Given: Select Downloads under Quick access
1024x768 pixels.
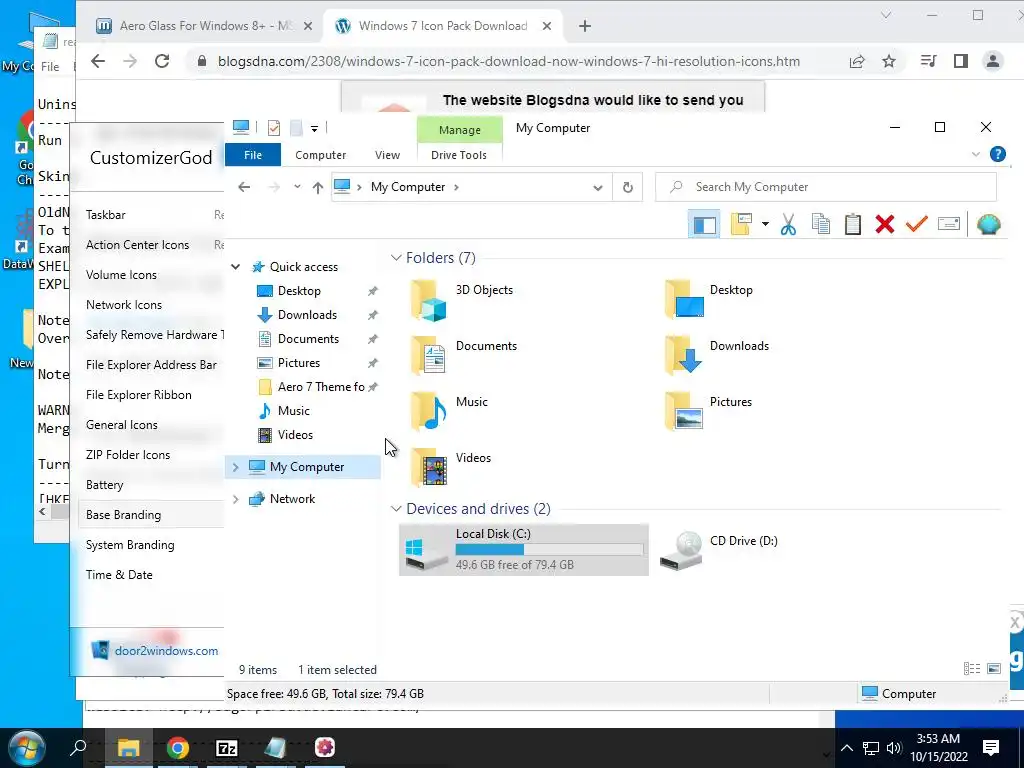Looking at the screenshot, I should tap(306, 315).
